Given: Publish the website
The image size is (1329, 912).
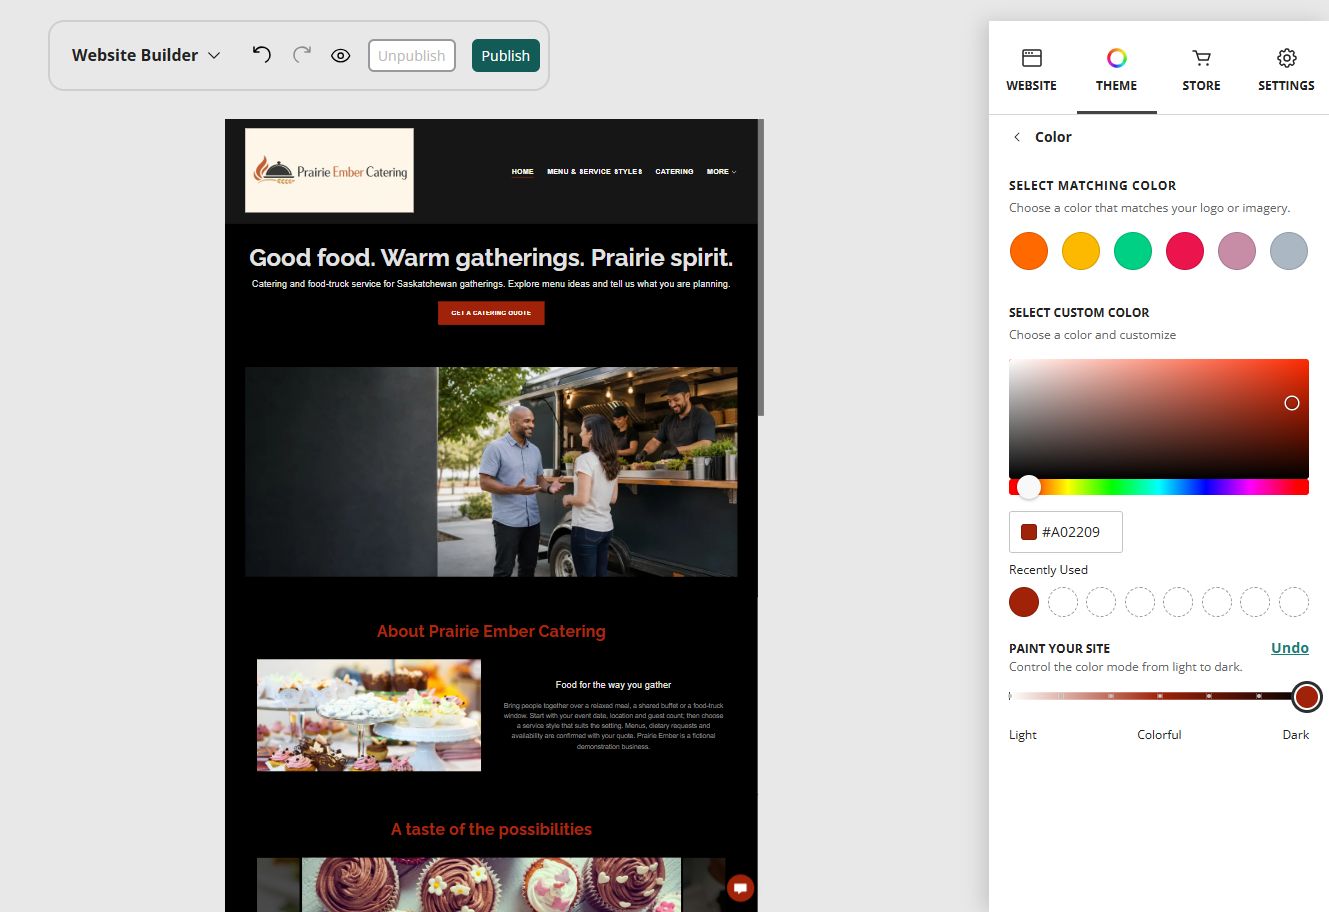Looking at the screenshot, I should [x=506, y=55].
